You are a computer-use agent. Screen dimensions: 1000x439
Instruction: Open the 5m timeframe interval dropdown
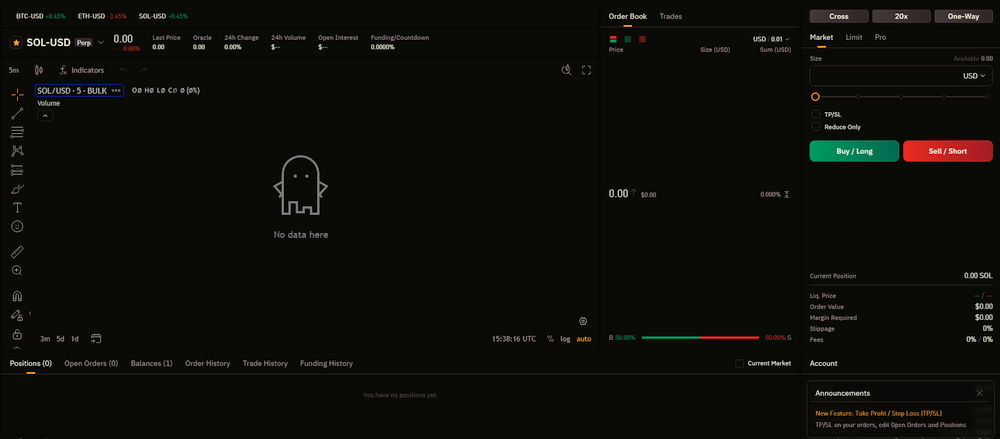pyautogui.click(x=14, y=70)
